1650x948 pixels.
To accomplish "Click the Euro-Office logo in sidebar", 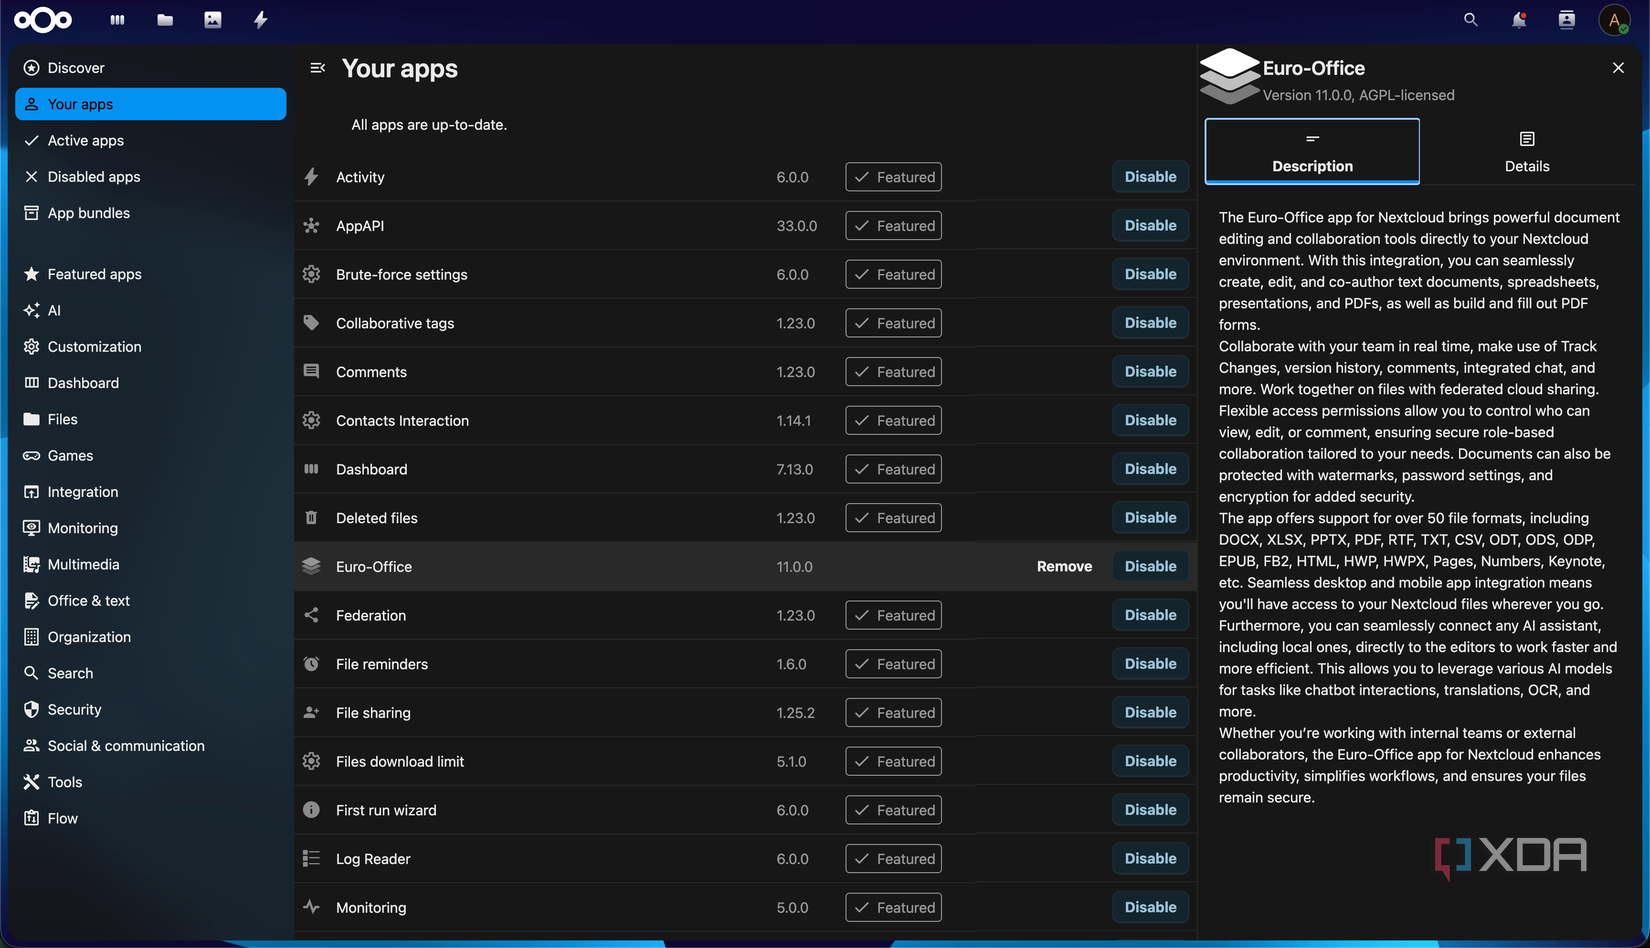I will tap(1229, 76).
